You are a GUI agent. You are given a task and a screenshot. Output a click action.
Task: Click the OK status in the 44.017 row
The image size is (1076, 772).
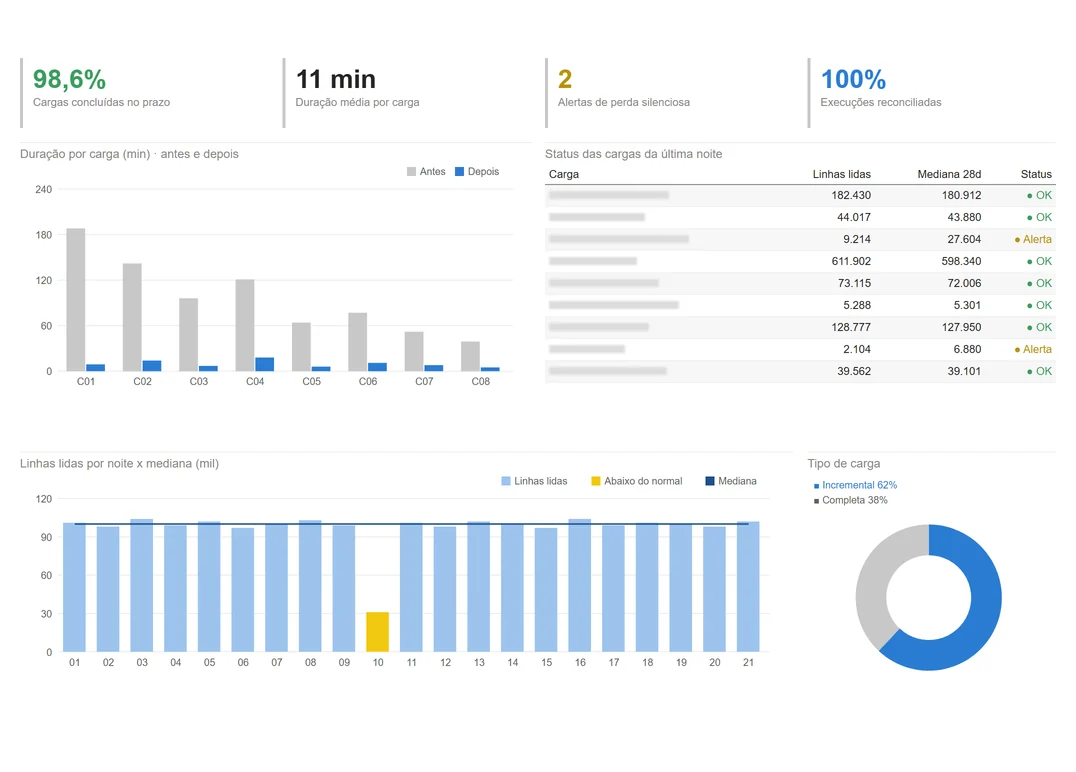[1039, 218]
